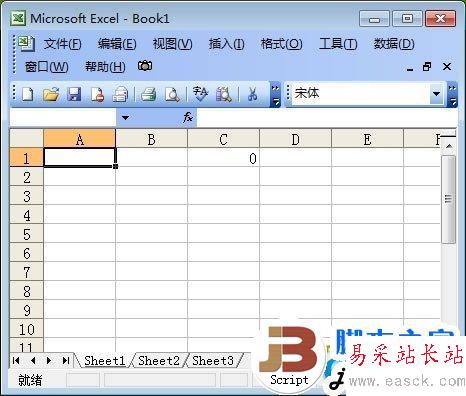Click the Open folder icon

click(51, 94)
